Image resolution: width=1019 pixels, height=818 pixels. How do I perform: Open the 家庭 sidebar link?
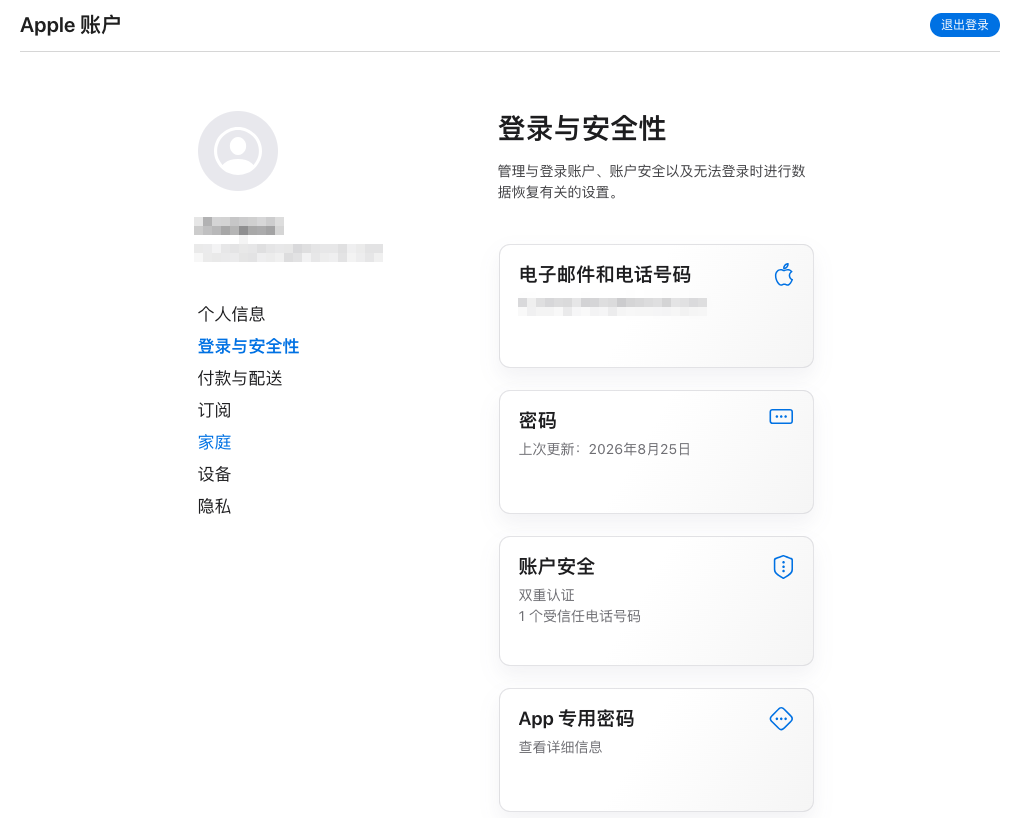coord(214,442)
